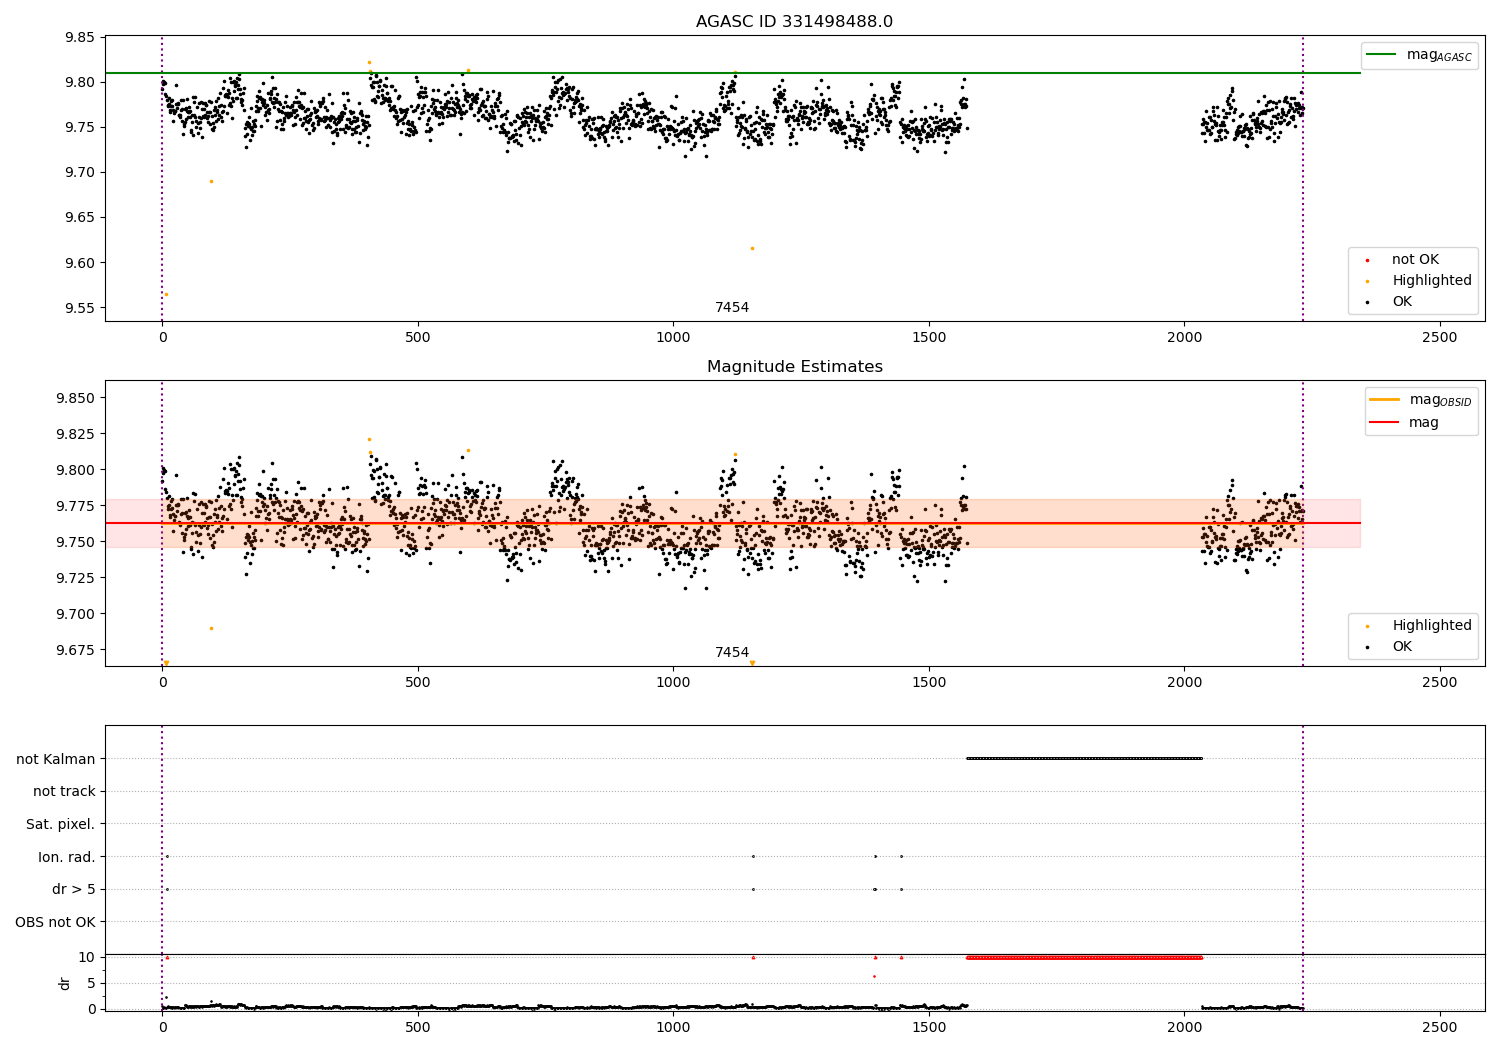Screen dimensions: 1500x1050
Task: Click the 'Sat. pixel.' row label
Action: (61, 825)
